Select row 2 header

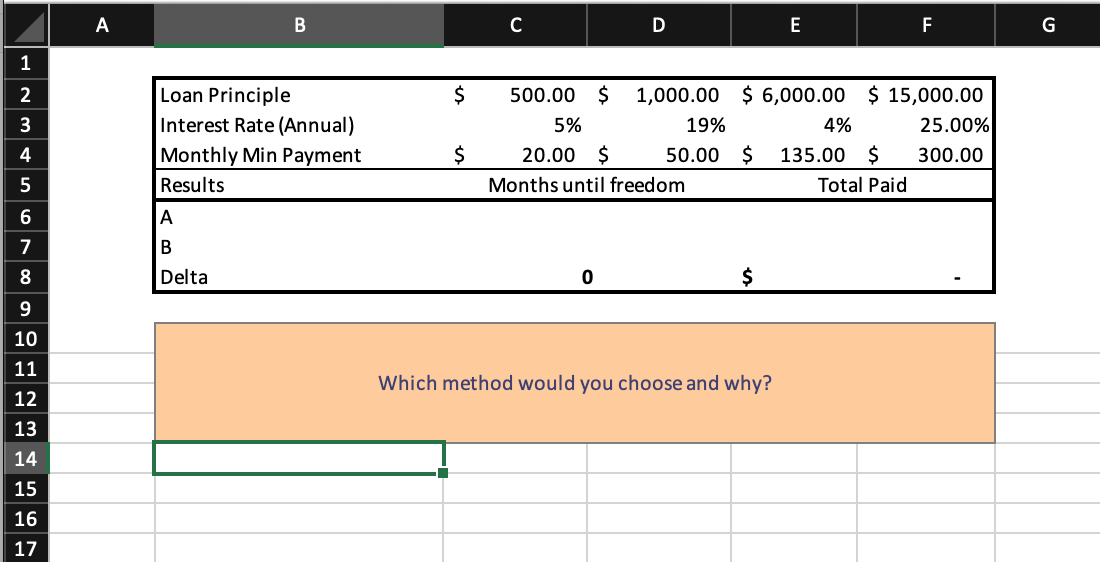tap(25, 94)
